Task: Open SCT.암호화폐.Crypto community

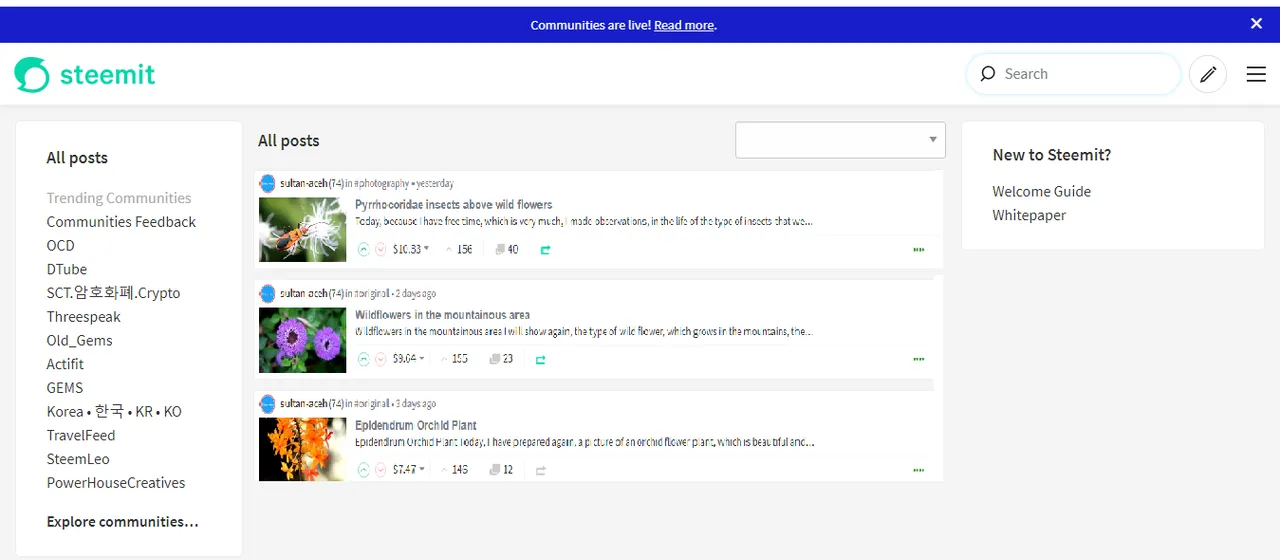Action: click(113, 293)
